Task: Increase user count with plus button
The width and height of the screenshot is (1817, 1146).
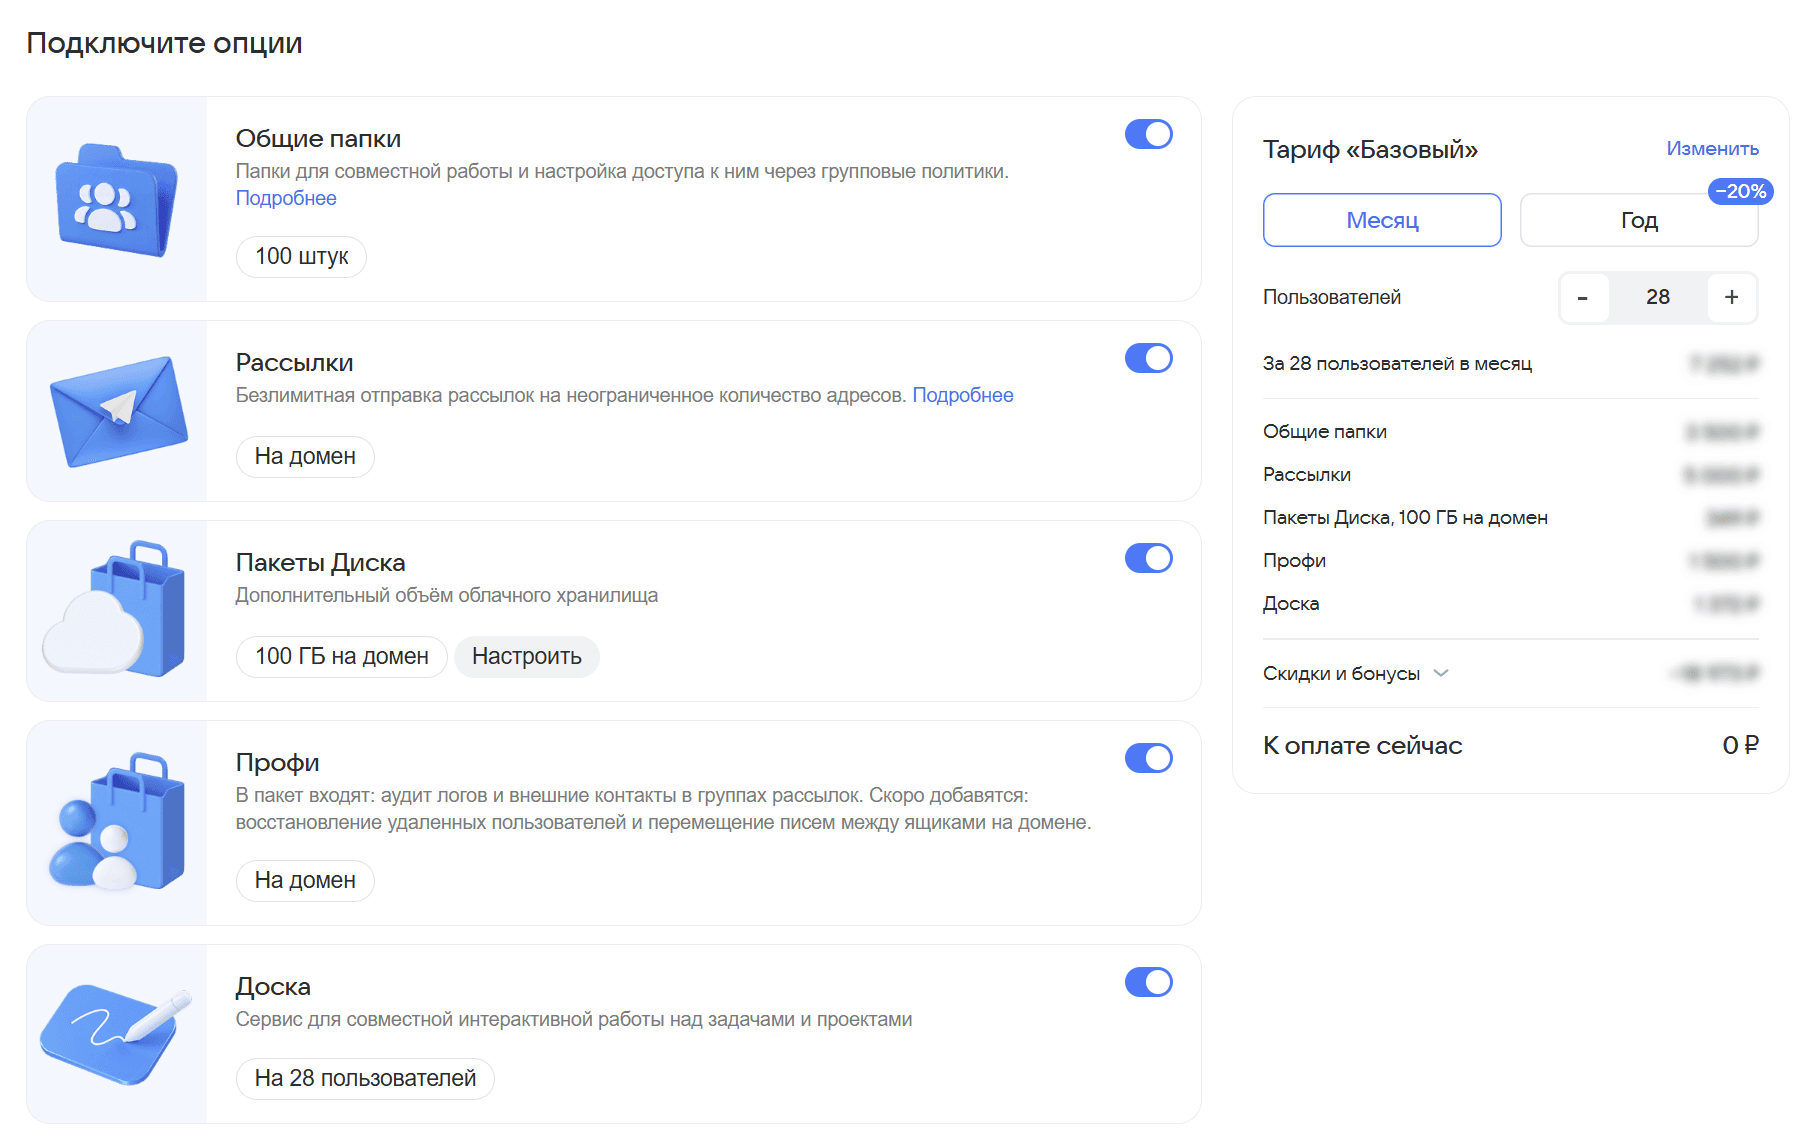Action: pyautogui.click(x=1732, y=298)
